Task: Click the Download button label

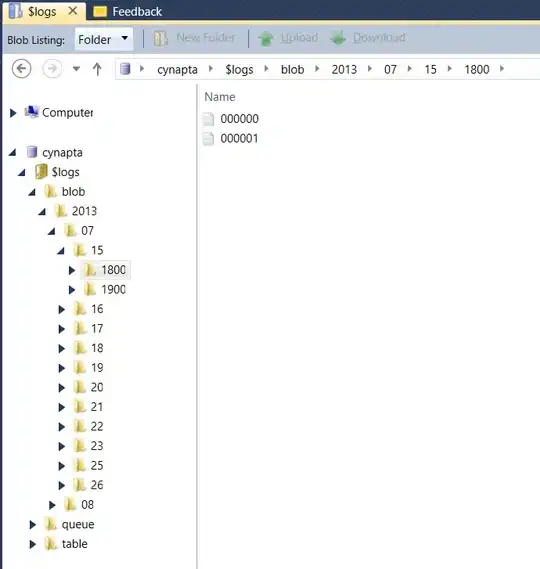Action: tap(379, 37)
